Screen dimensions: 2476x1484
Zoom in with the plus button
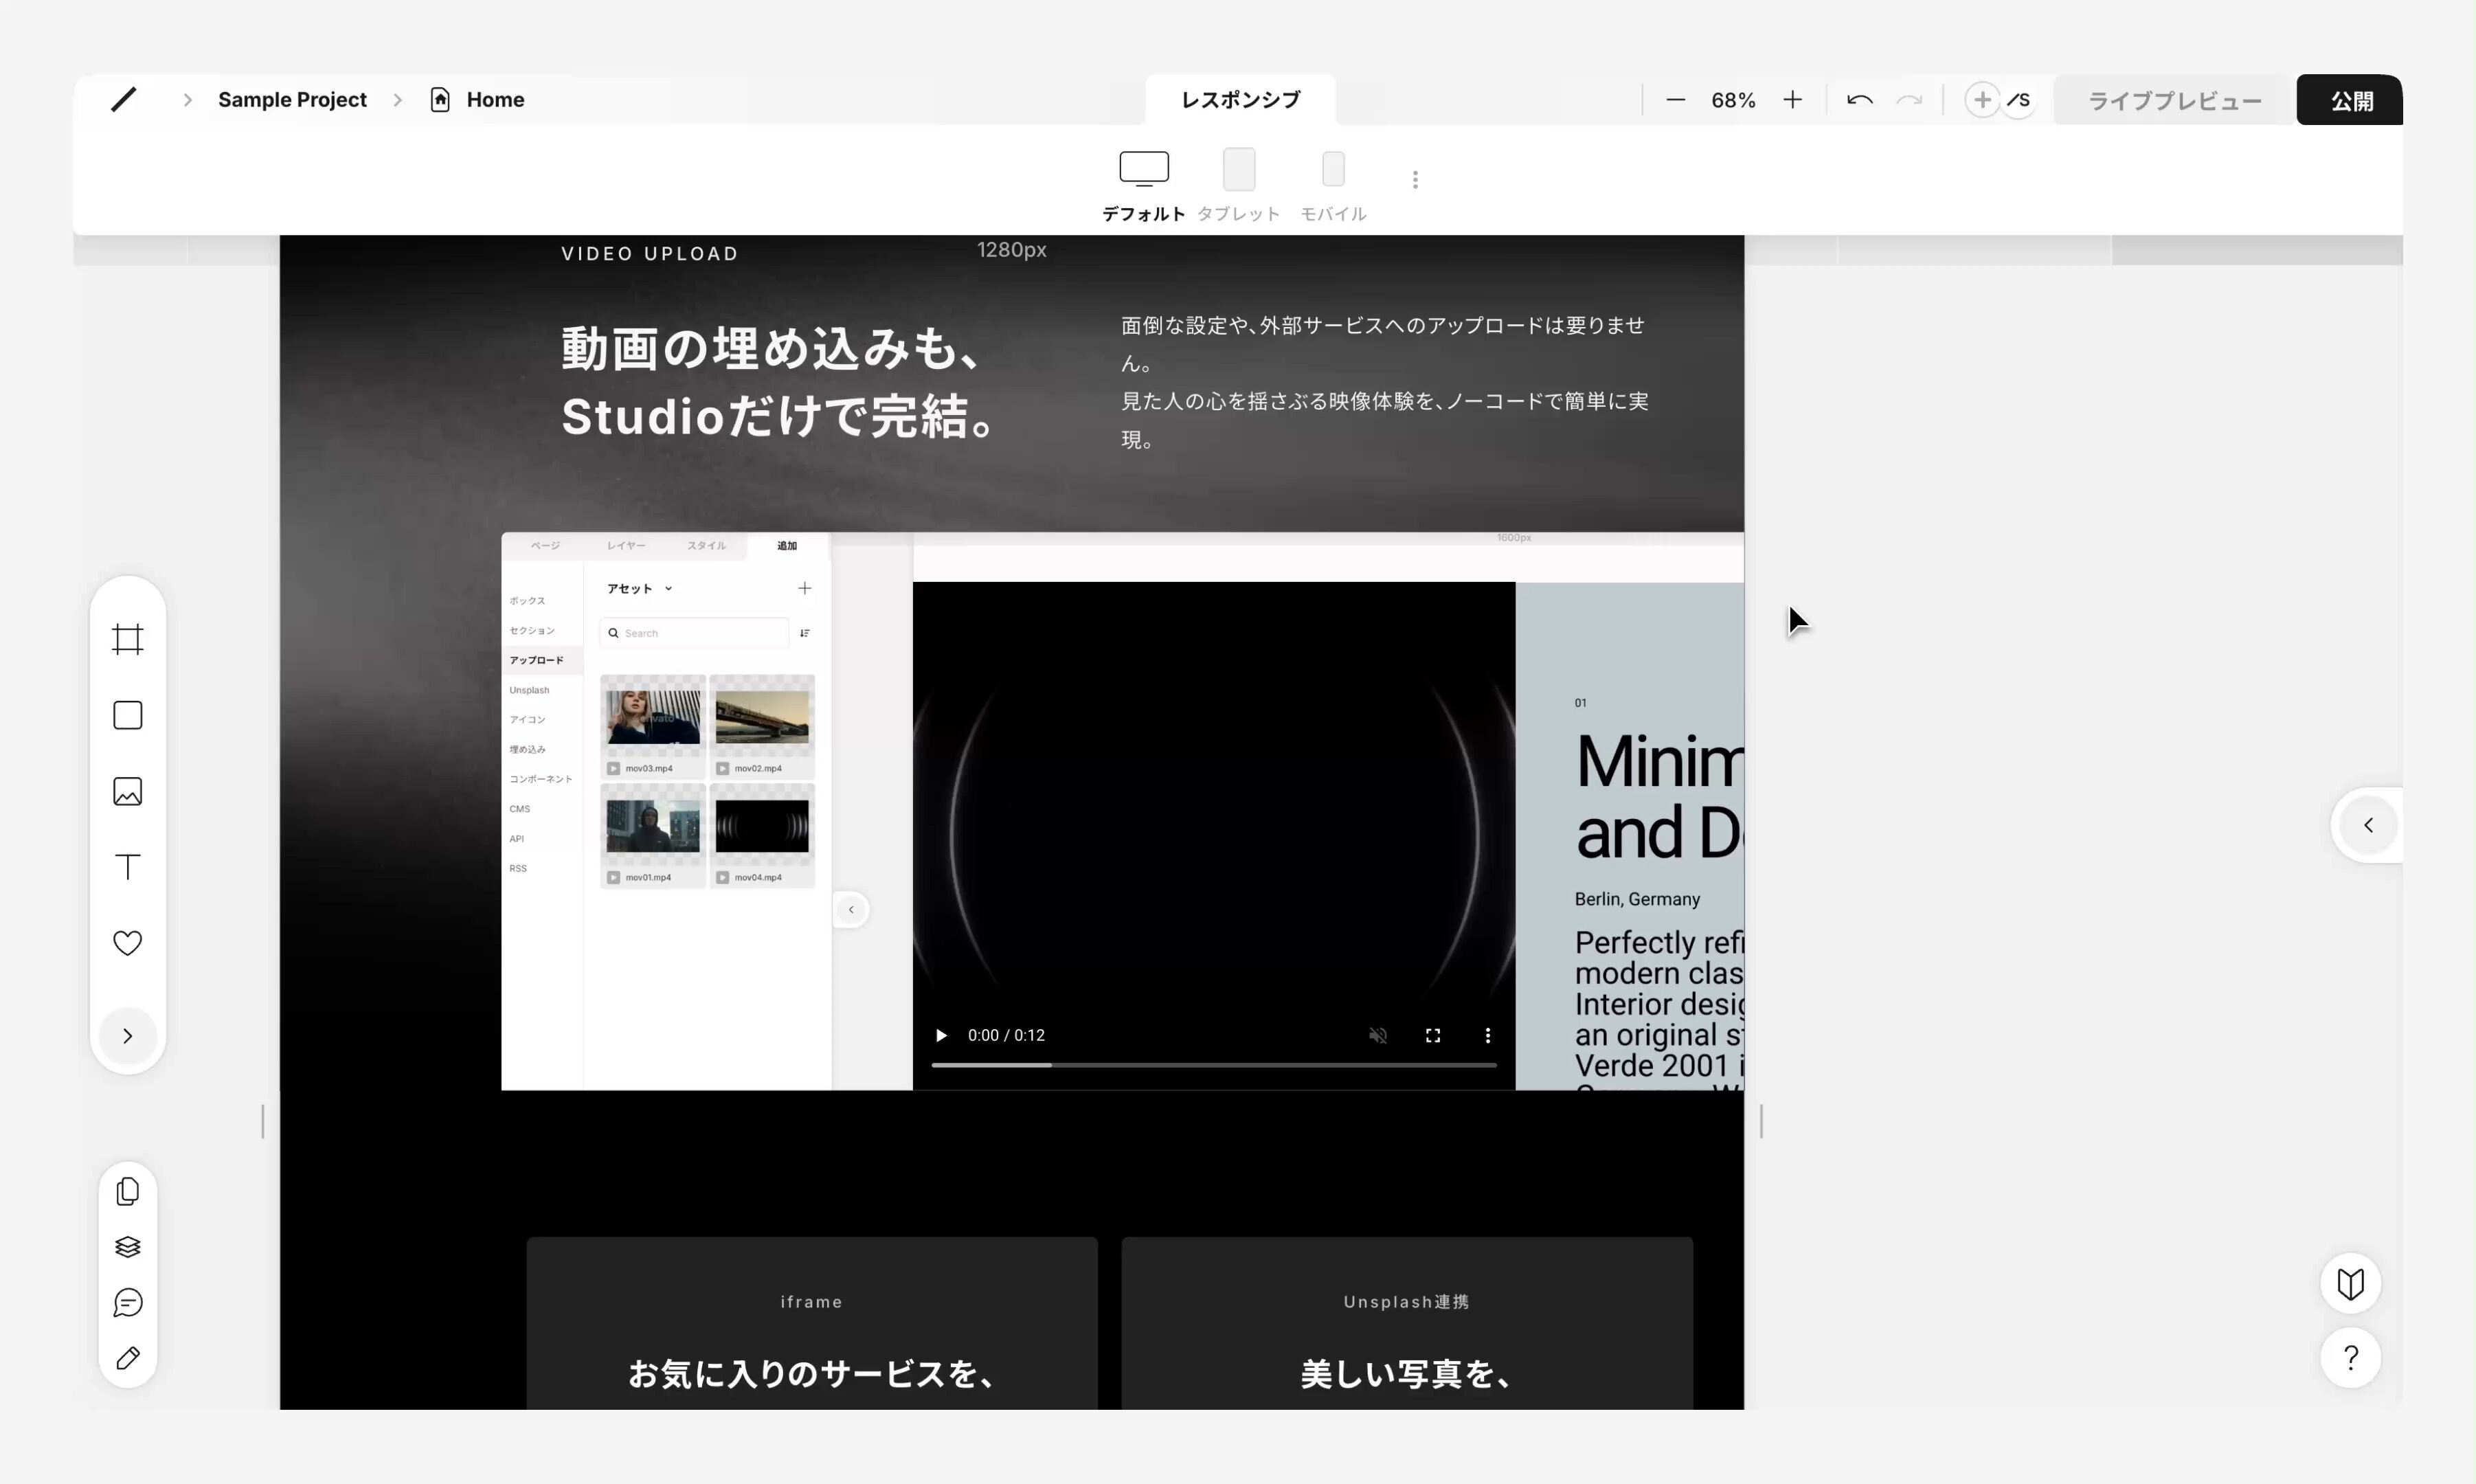(x=1792, y=99)
